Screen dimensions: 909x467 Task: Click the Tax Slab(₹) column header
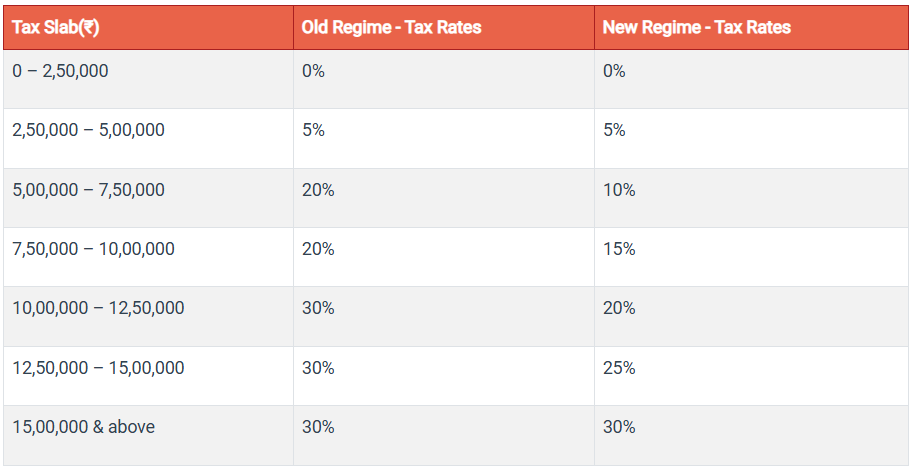pos(56,28)
